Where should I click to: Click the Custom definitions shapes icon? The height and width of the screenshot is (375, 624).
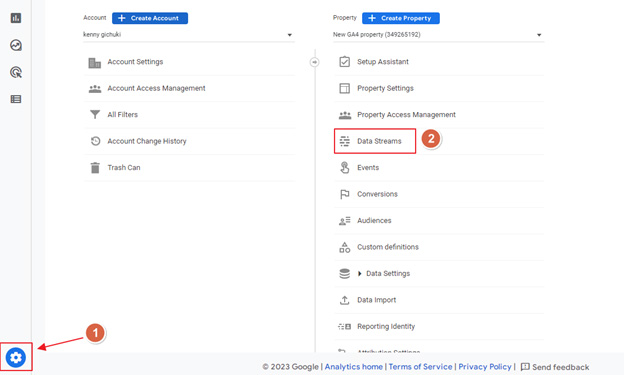[345, 247]
